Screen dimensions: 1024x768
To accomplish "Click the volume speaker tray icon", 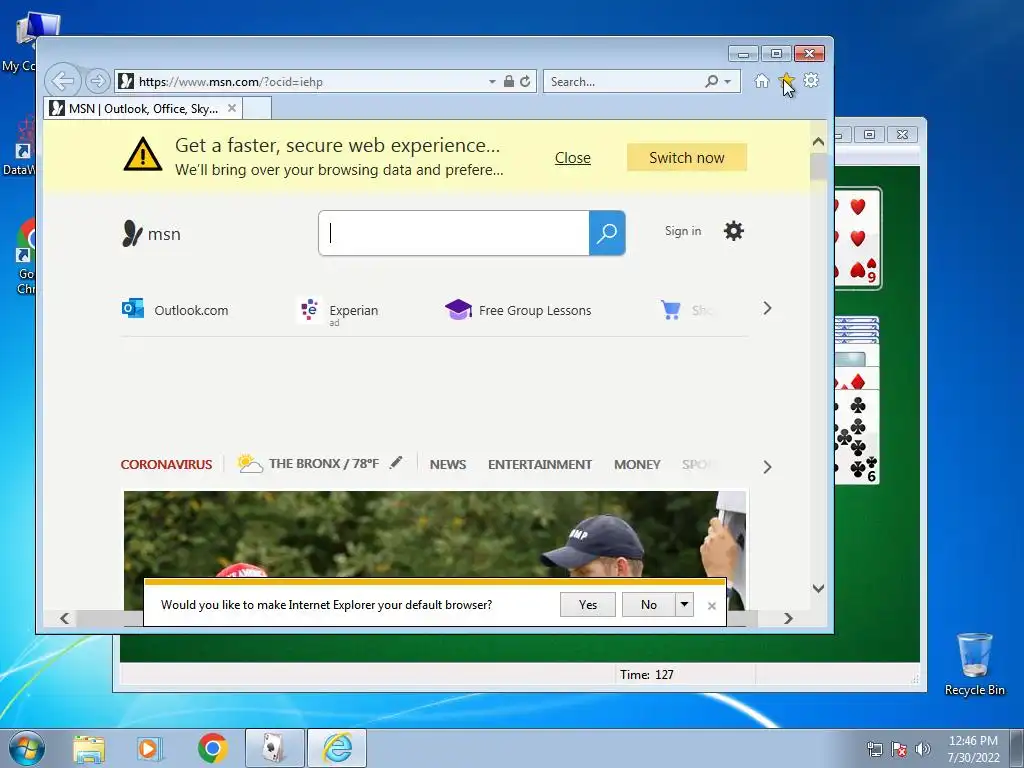I will (922, 749).
